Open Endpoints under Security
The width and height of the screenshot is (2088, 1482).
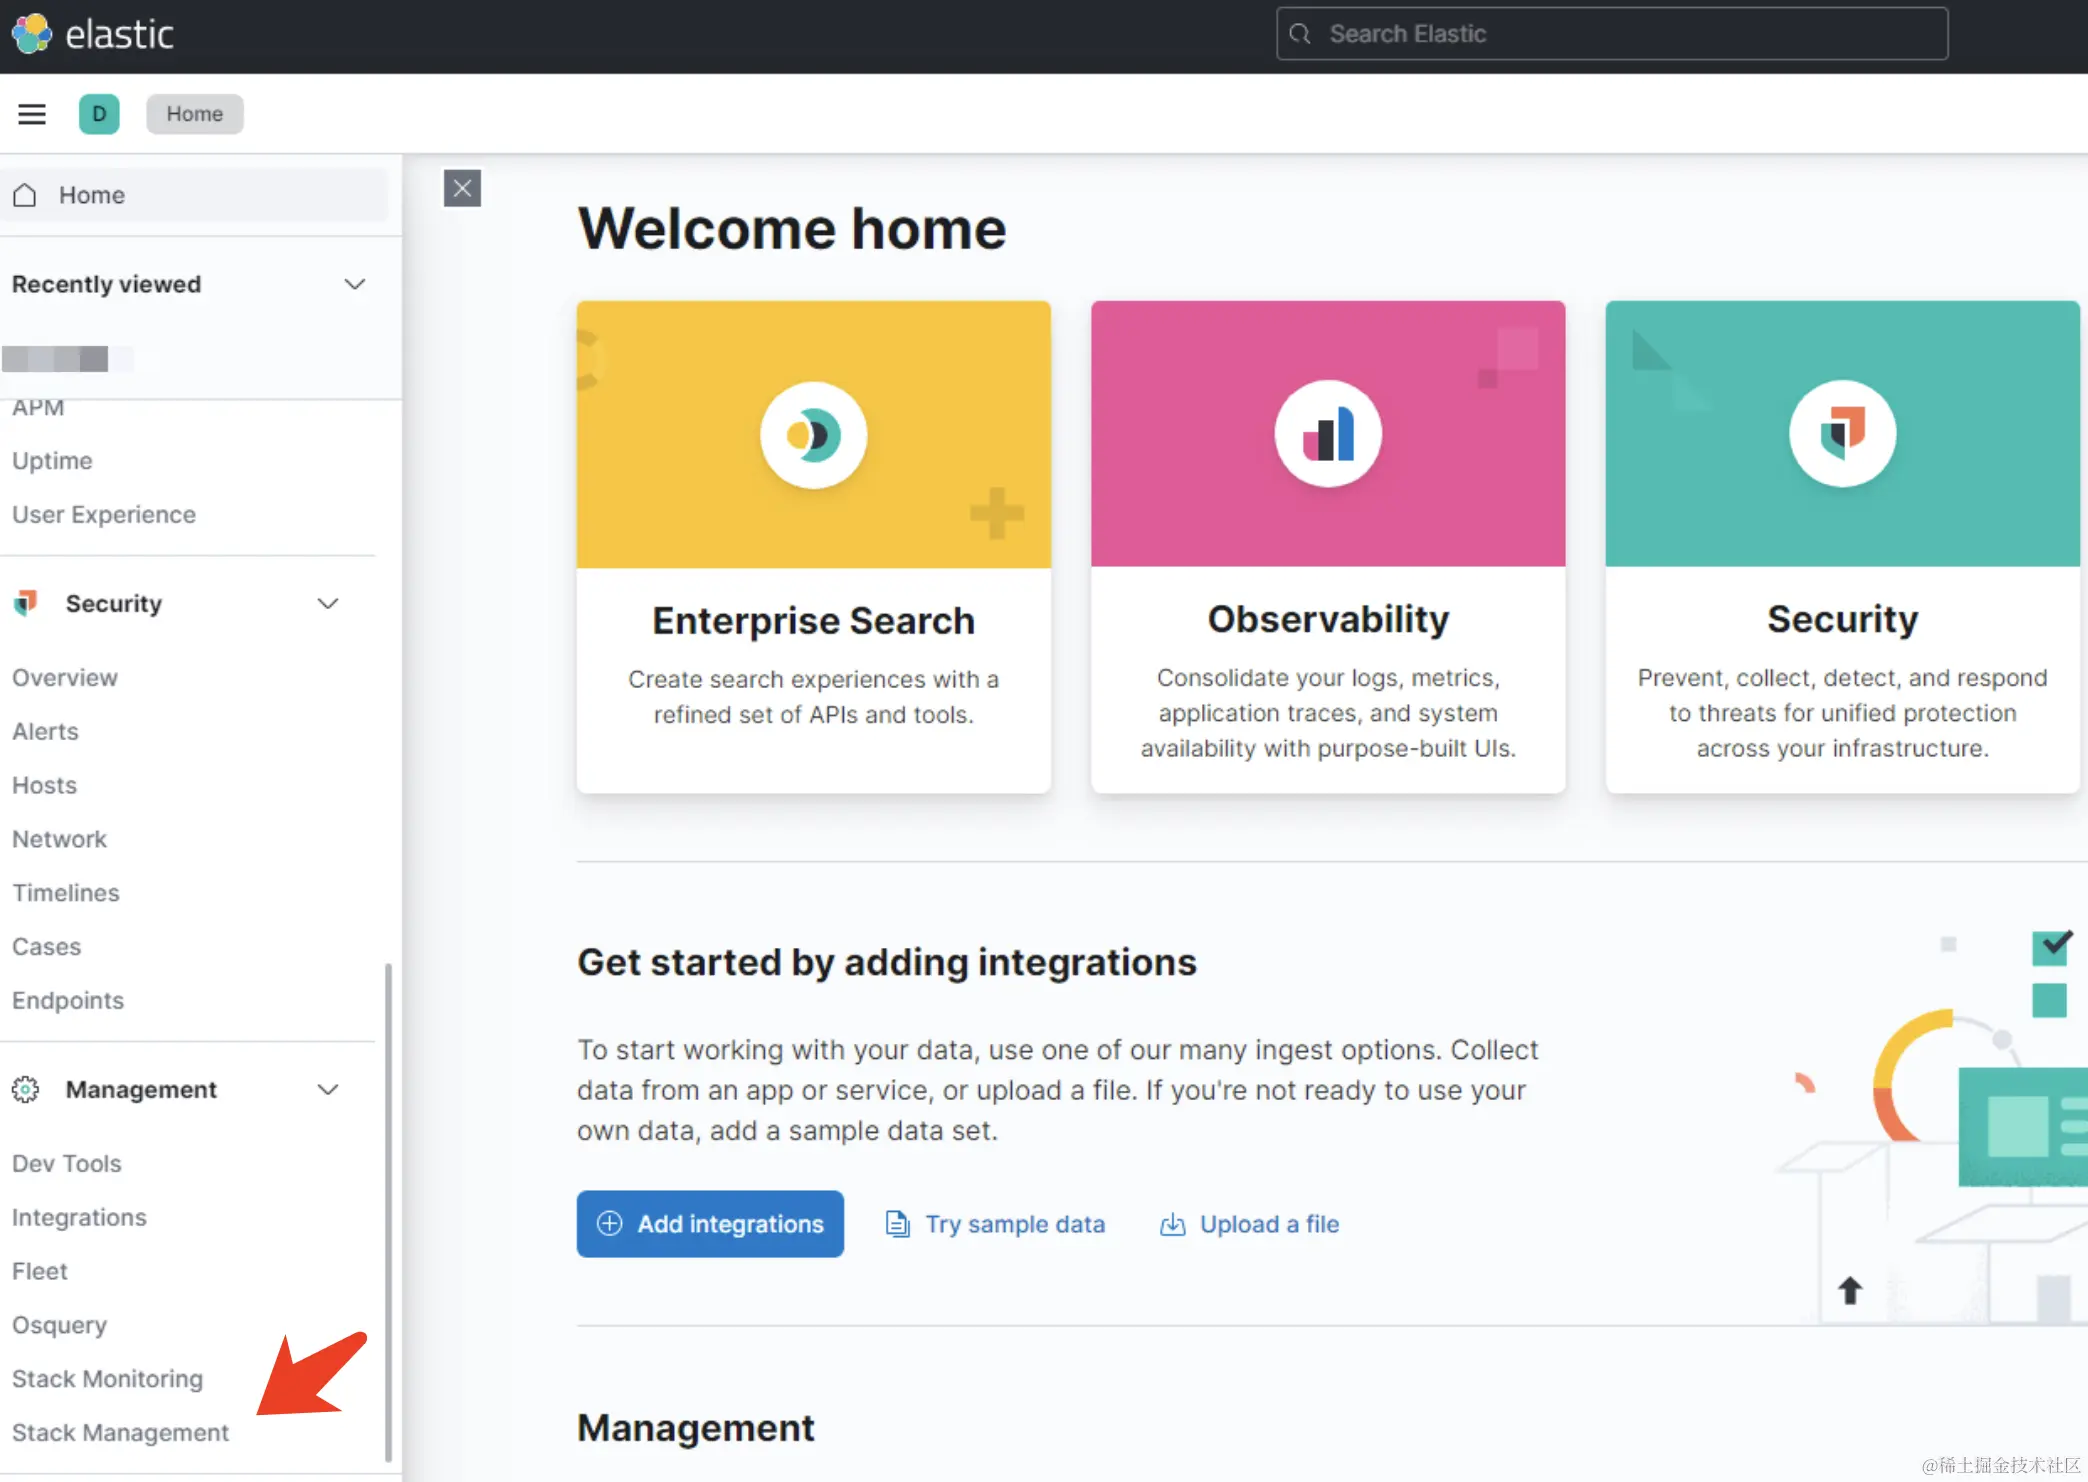coord(68,1001)
